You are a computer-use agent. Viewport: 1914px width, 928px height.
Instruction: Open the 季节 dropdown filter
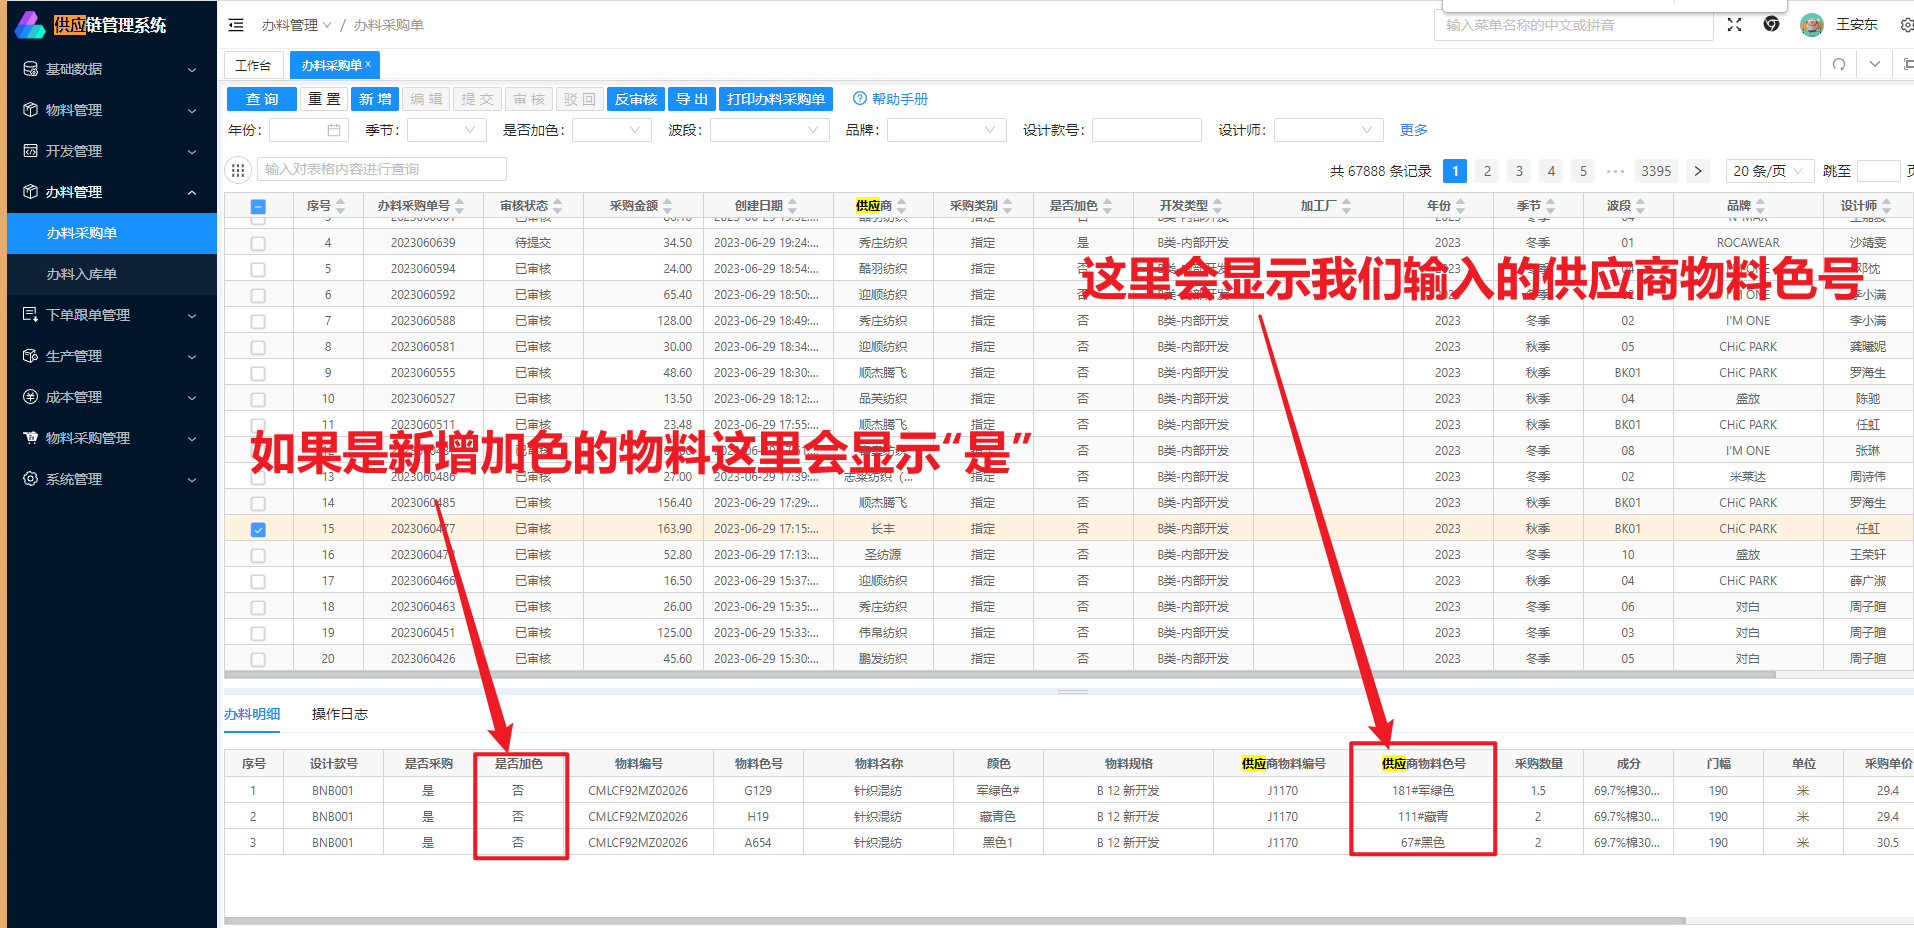tap(446, 130)
